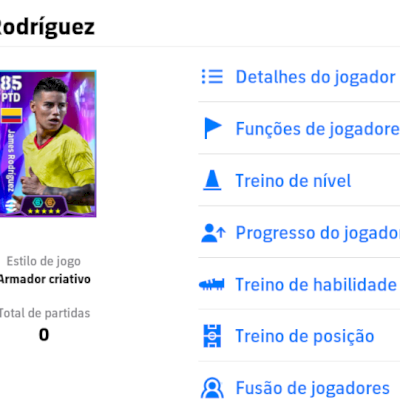Open Funções de jogadores
Screen dimensions: 400x400
pyautogui.click(x=317, y=129)
